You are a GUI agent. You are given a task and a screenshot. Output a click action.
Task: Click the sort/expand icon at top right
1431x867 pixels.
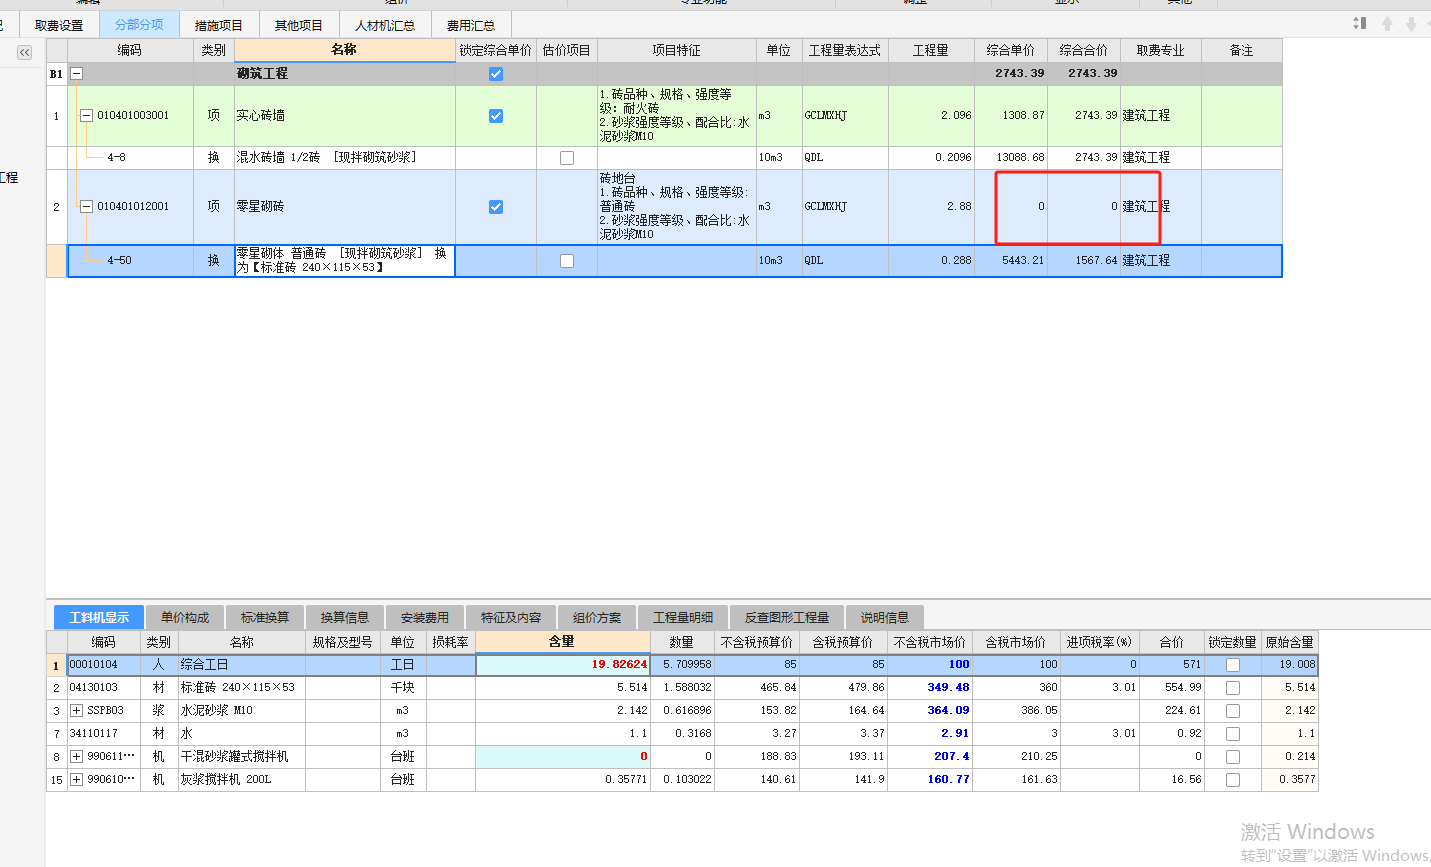tap(1359, 23)
